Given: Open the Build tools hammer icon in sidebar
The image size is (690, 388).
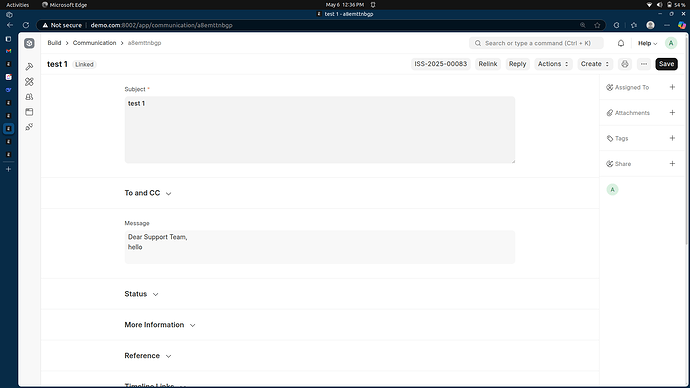Looking at the screenshot, I should 29,66.
